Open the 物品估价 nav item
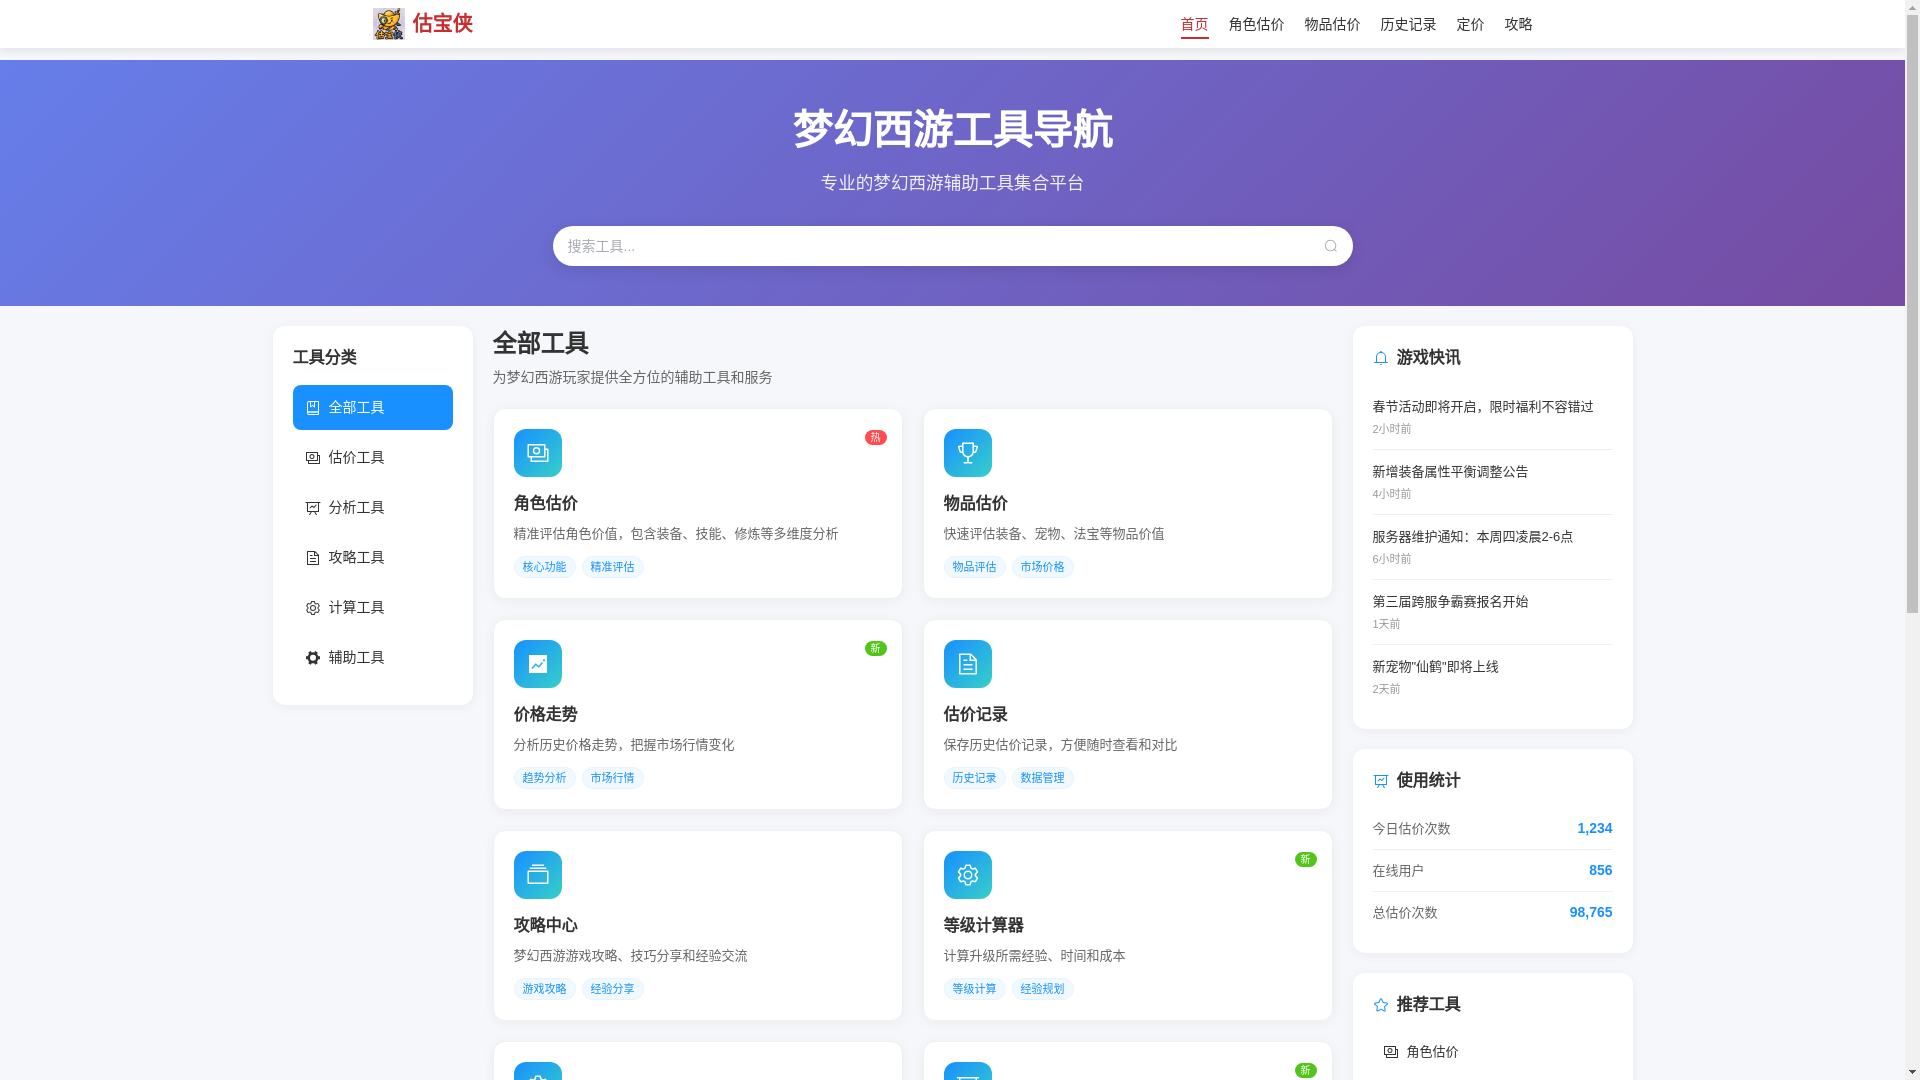This screenshot has width=1920, height=1080. (x=1332, y=24)
